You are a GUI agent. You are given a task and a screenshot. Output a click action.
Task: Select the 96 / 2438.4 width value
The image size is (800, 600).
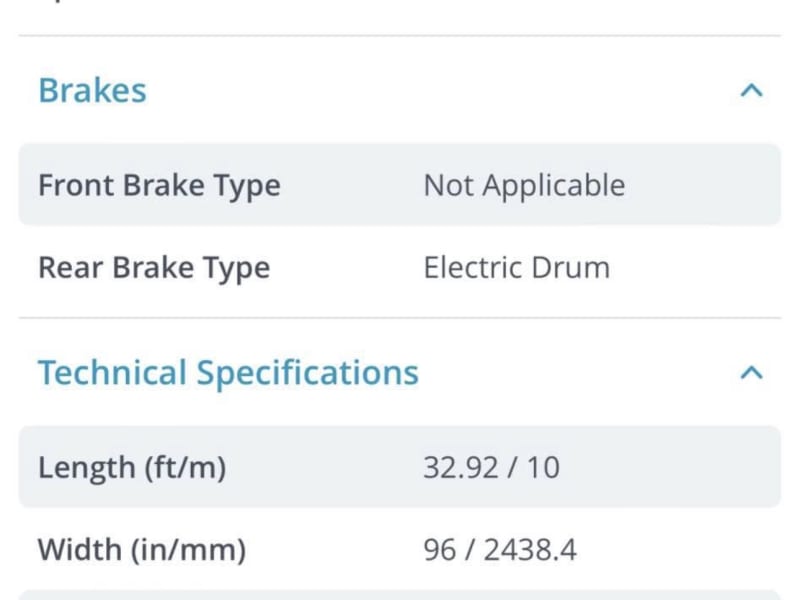click(x=500, y=550)
